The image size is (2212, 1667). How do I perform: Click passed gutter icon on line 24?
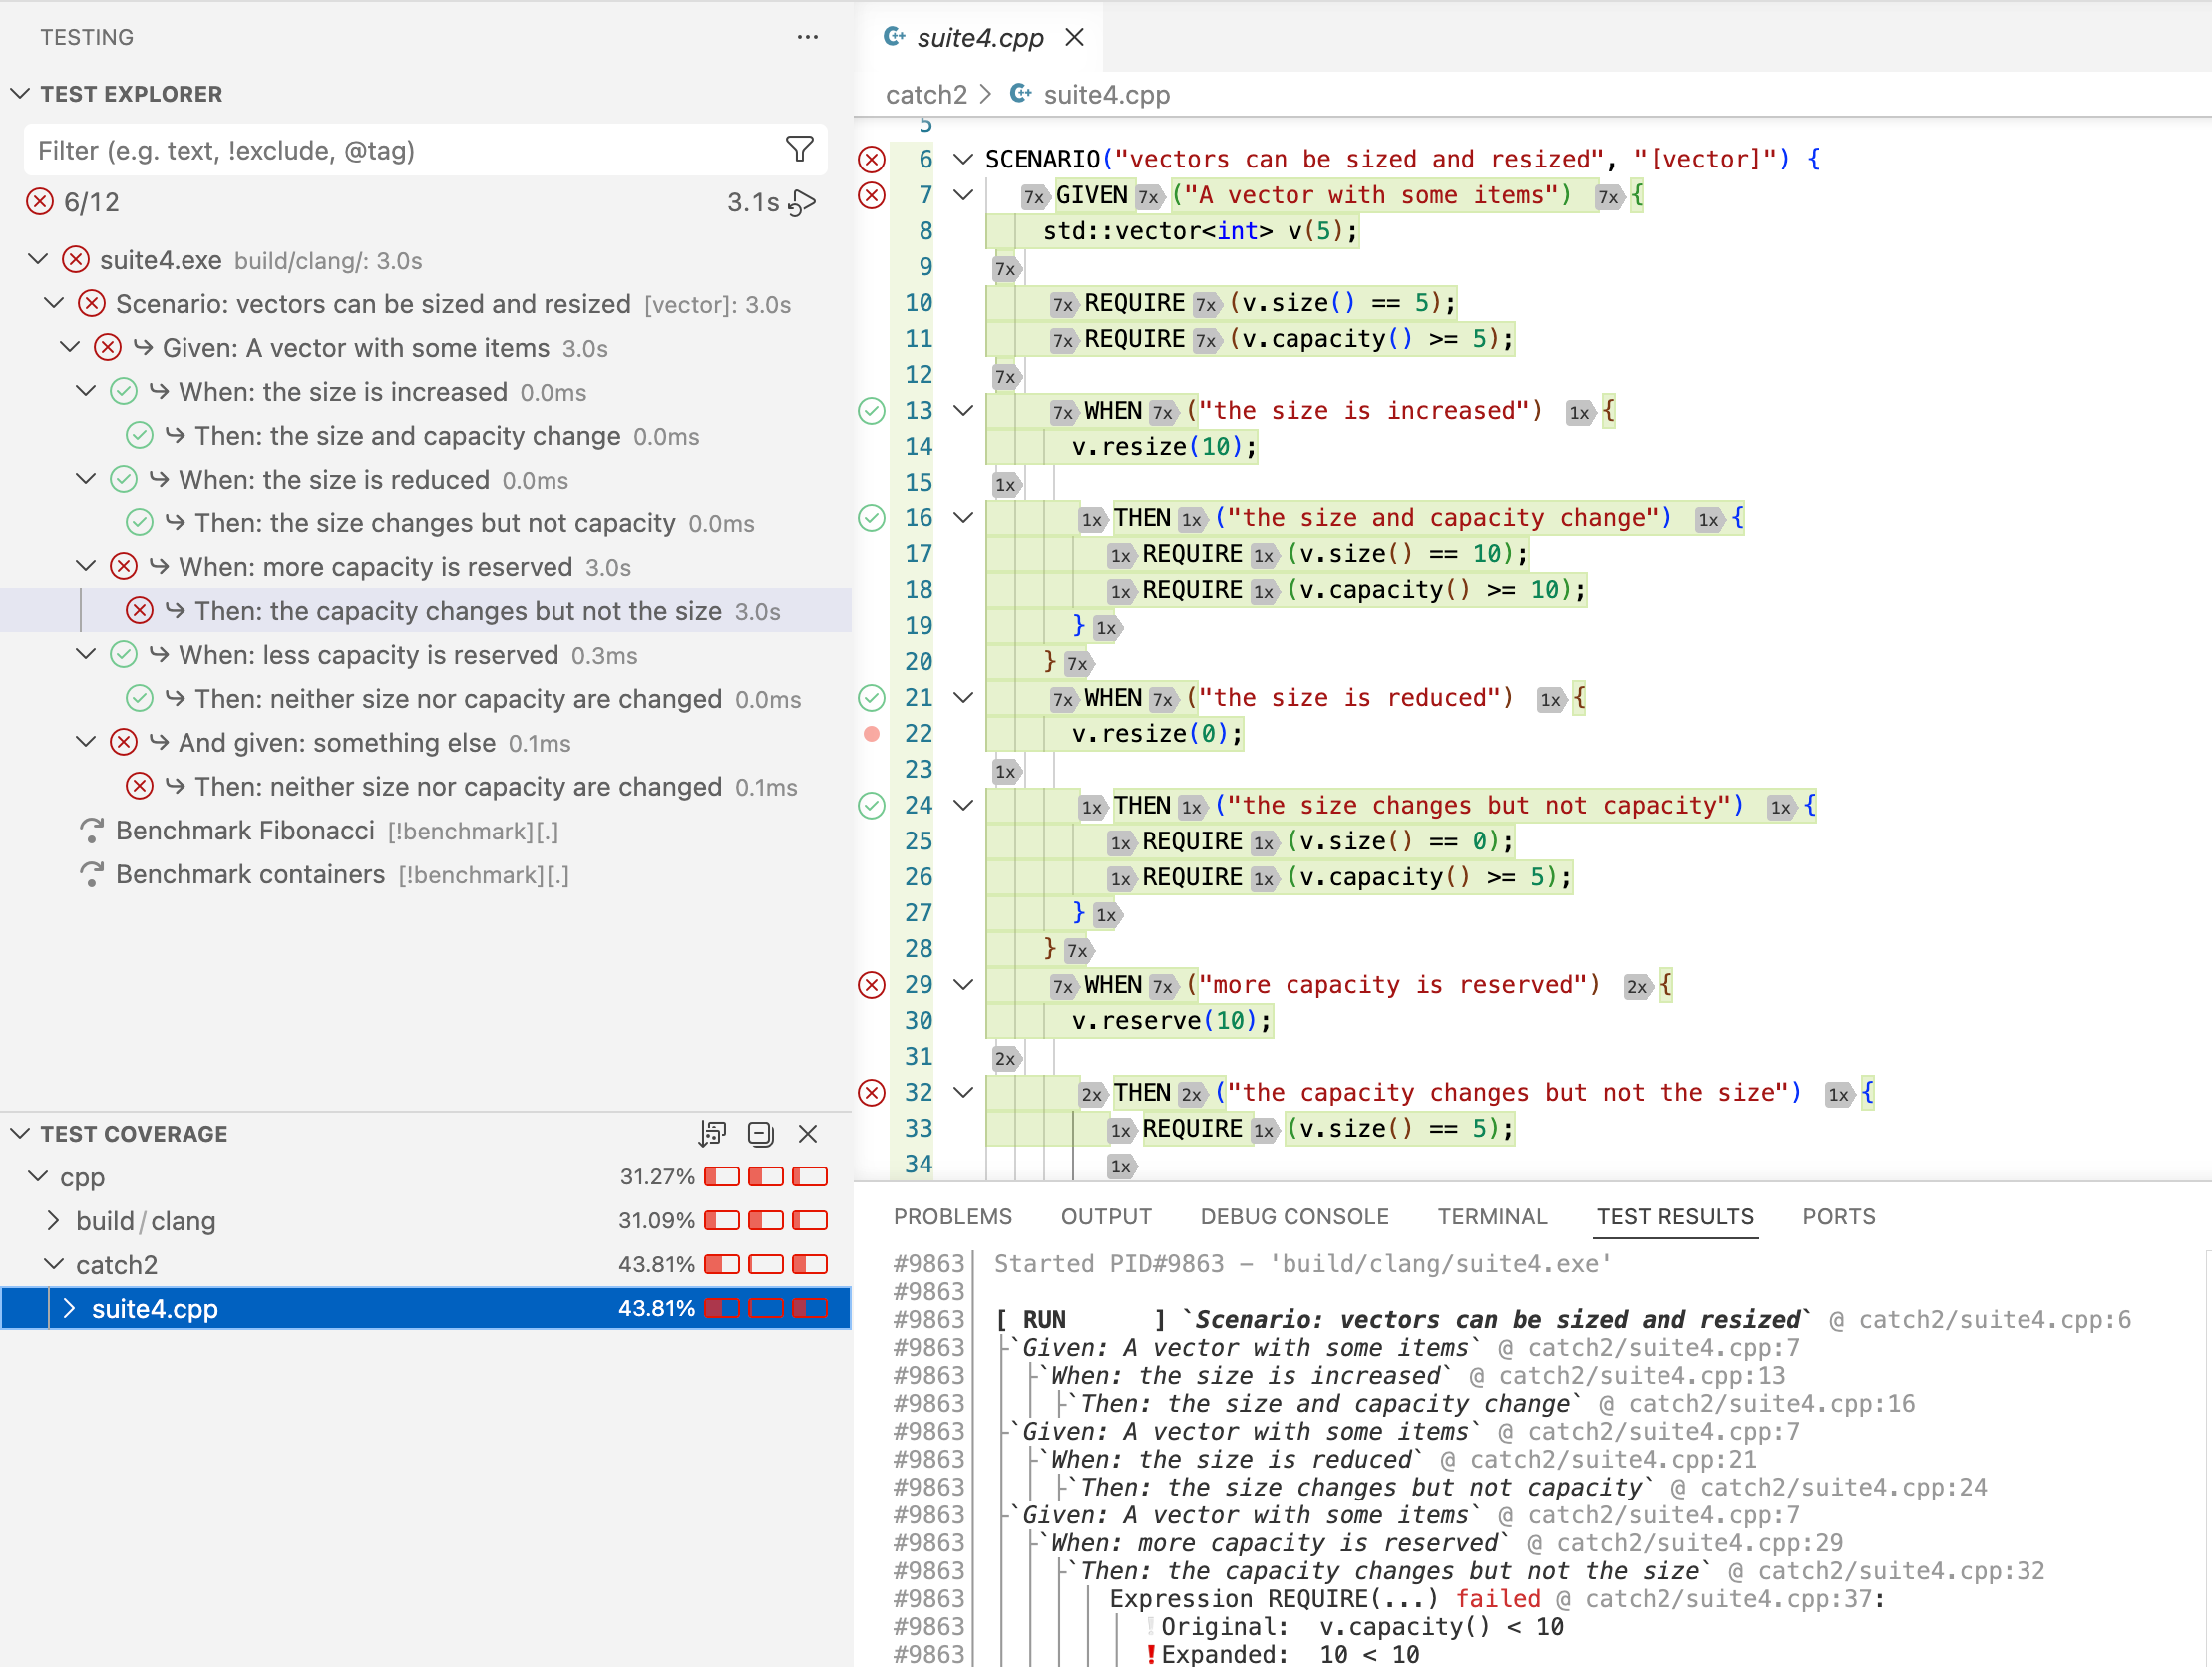pos(872,805)
